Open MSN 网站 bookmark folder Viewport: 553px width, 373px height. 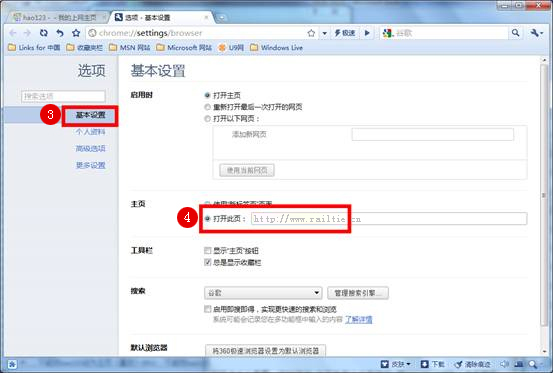pyautogui.click(x=129, y=48)
